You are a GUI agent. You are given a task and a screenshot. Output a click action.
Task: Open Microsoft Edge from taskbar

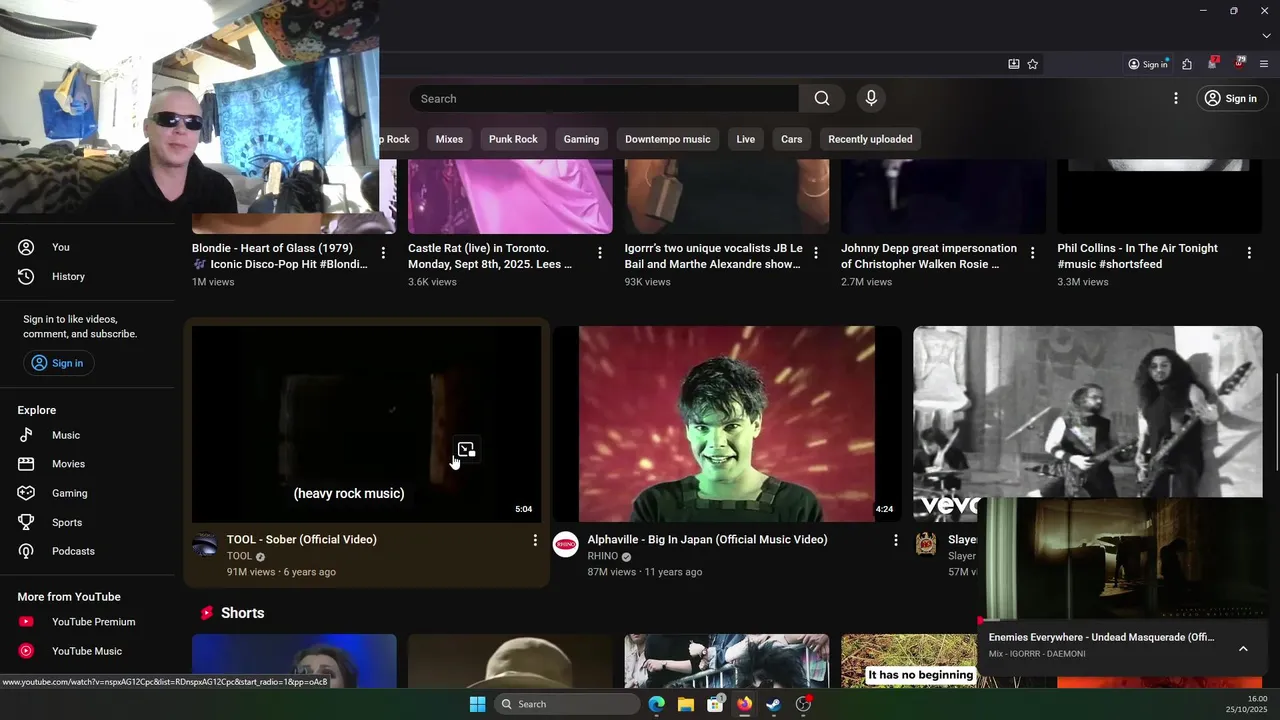pyautogui.click(x=657, y=704)
